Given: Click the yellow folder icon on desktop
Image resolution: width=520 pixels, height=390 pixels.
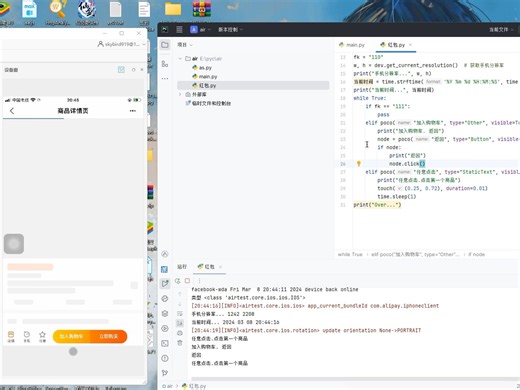Looking at the screenshot, I should click(x=173, y=9).
